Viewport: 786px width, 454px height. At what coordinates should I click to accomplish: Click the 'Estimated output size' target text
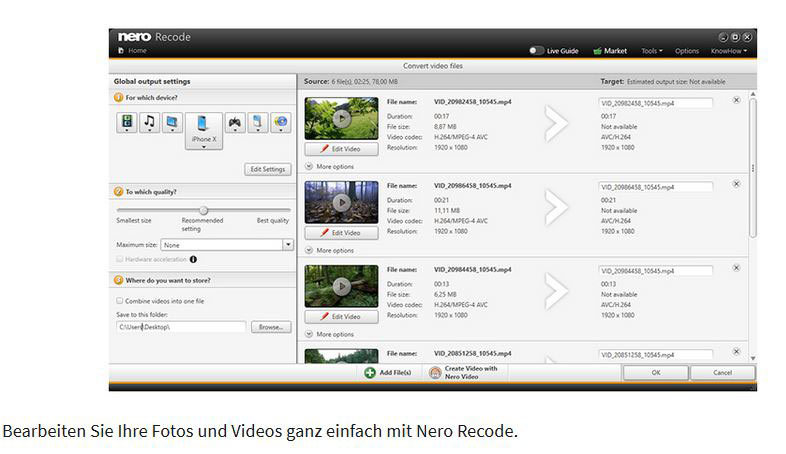coord(676,81)
